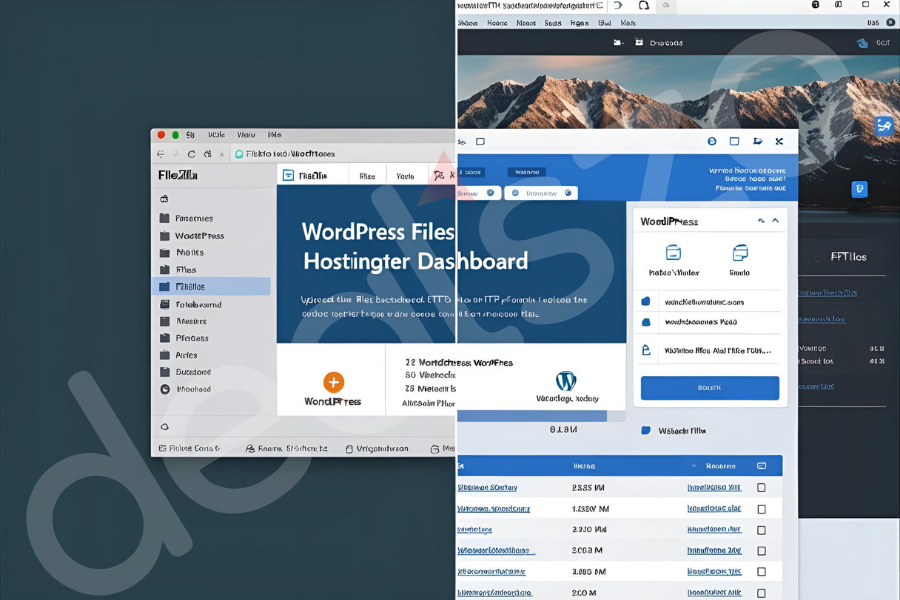Open the first menu in the background window's menu bar
This screenshot has width=900, height=600.
(468, 23)
